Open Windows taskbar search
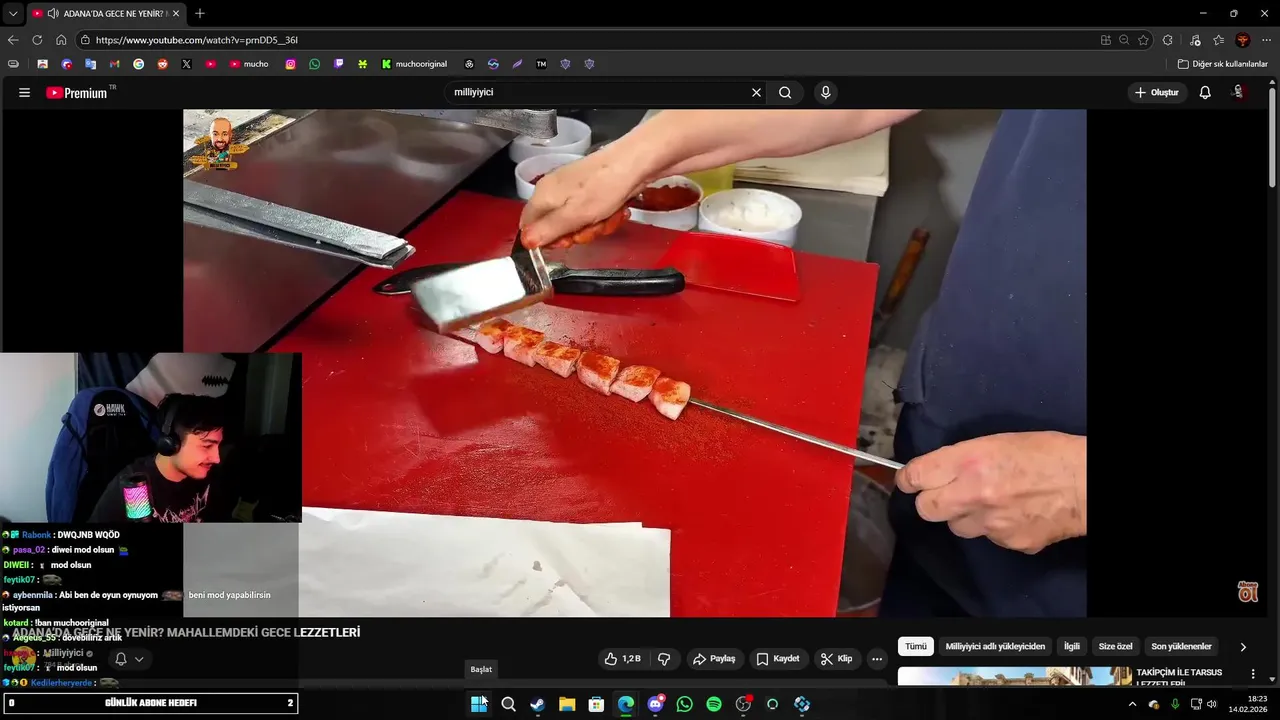1280x720 pixels. tap(508, 704)
